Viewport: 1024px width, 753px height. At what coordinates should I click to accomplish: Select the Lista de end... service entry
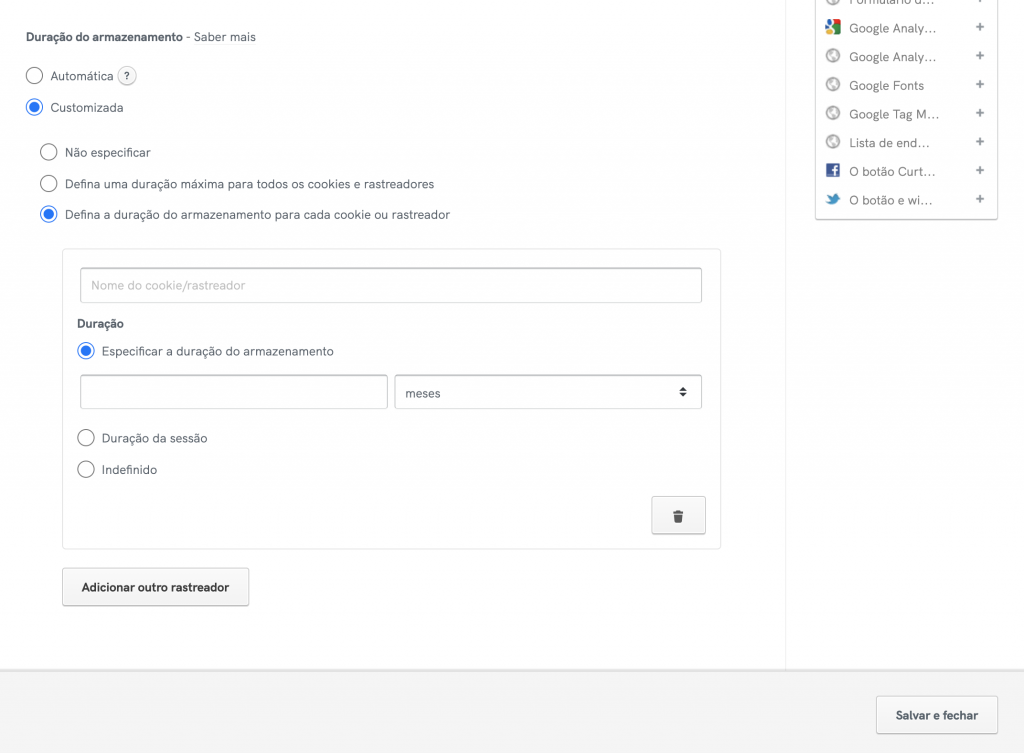point(889,143)
